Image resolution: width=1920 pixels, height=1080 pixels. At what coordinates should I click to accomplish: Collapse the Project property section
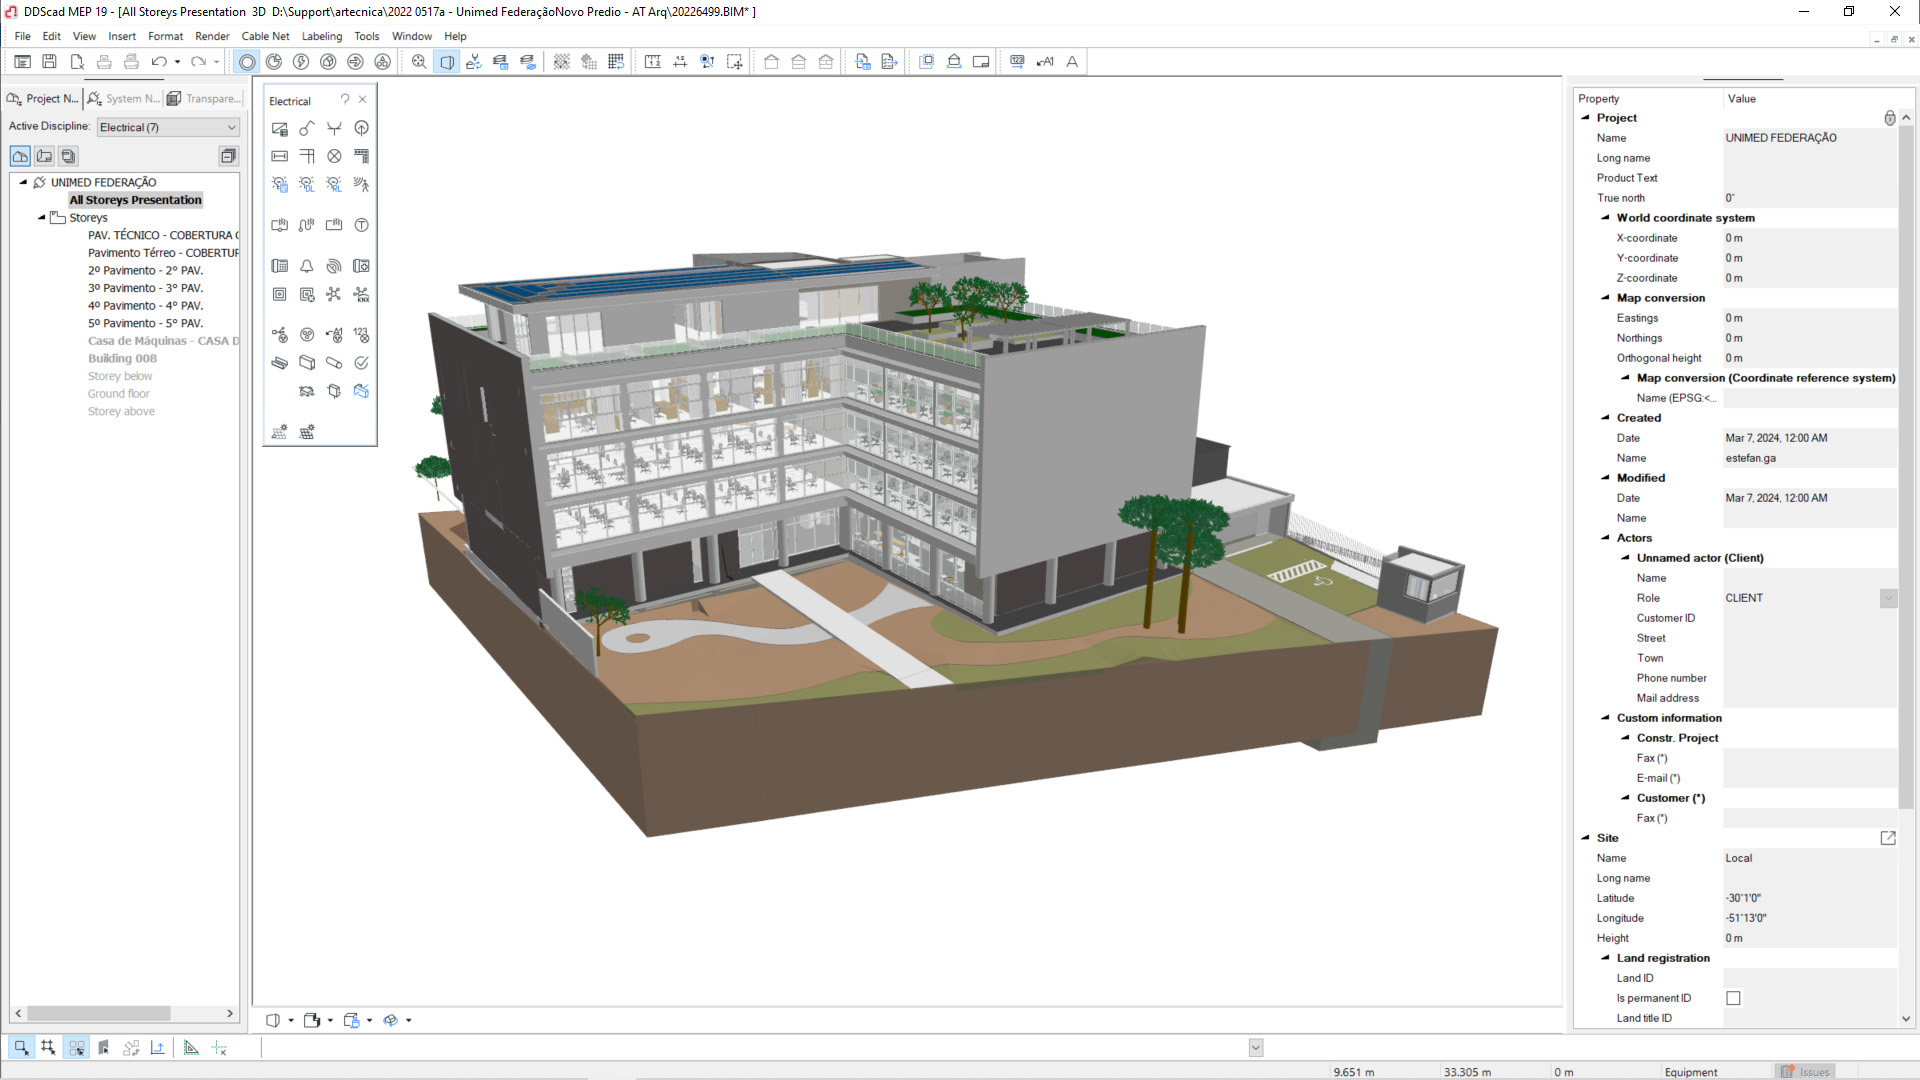click(1585, 117)
